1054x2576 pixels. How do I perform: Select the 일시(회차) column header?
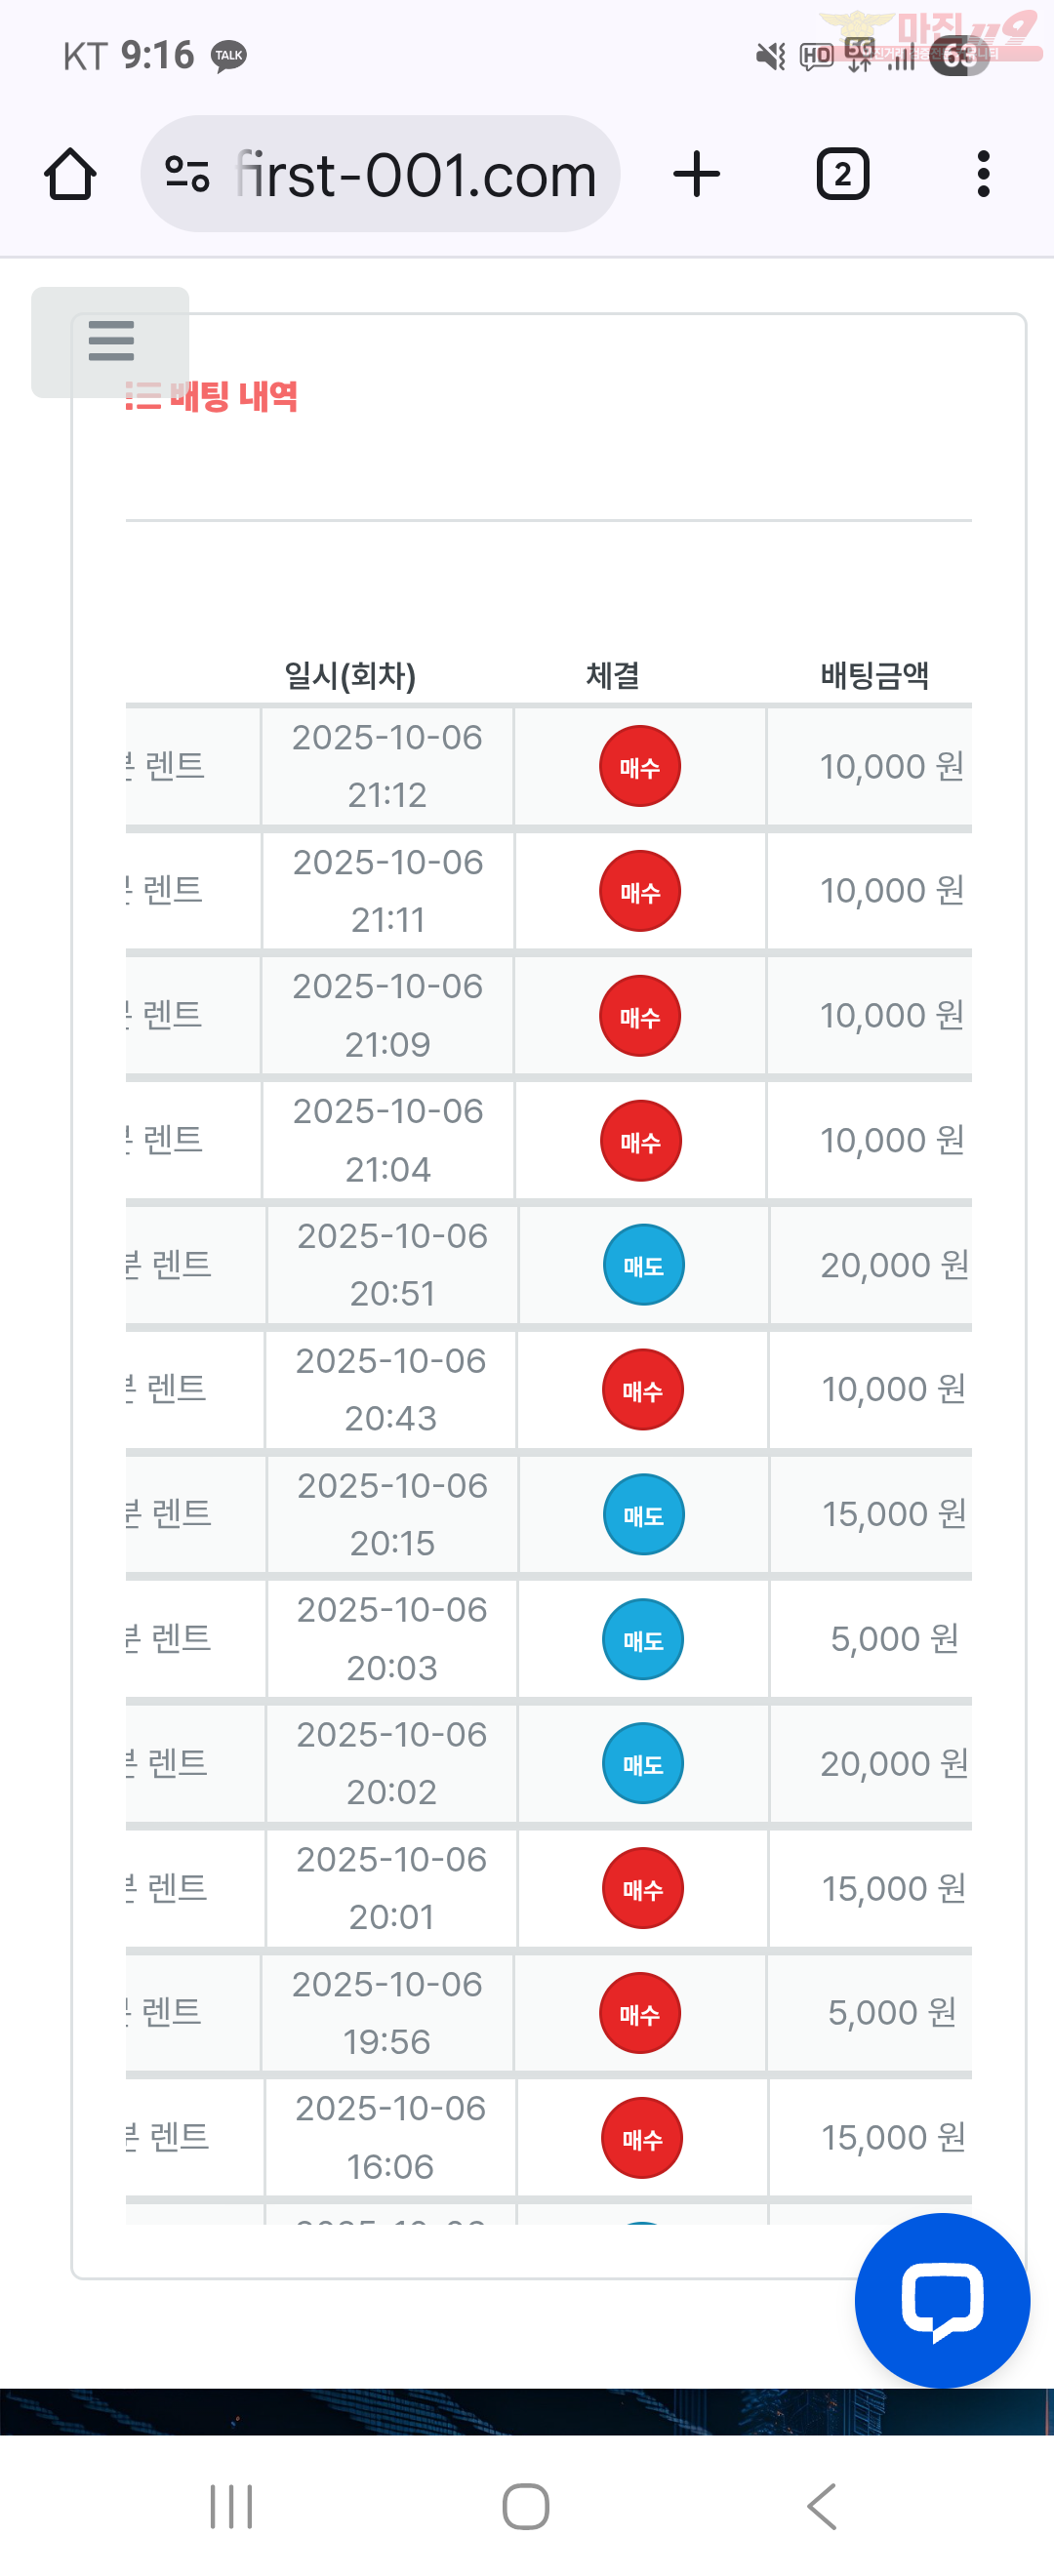[350, 676]
